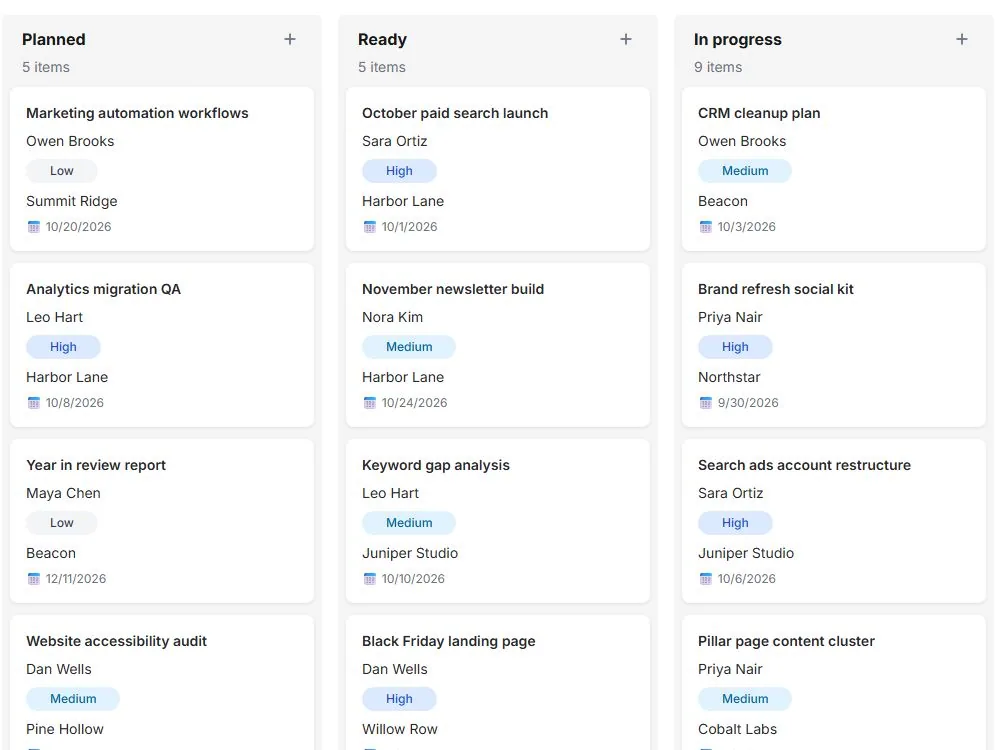
Task: Open Analytics migration QA card
Action: pos(162,345)
